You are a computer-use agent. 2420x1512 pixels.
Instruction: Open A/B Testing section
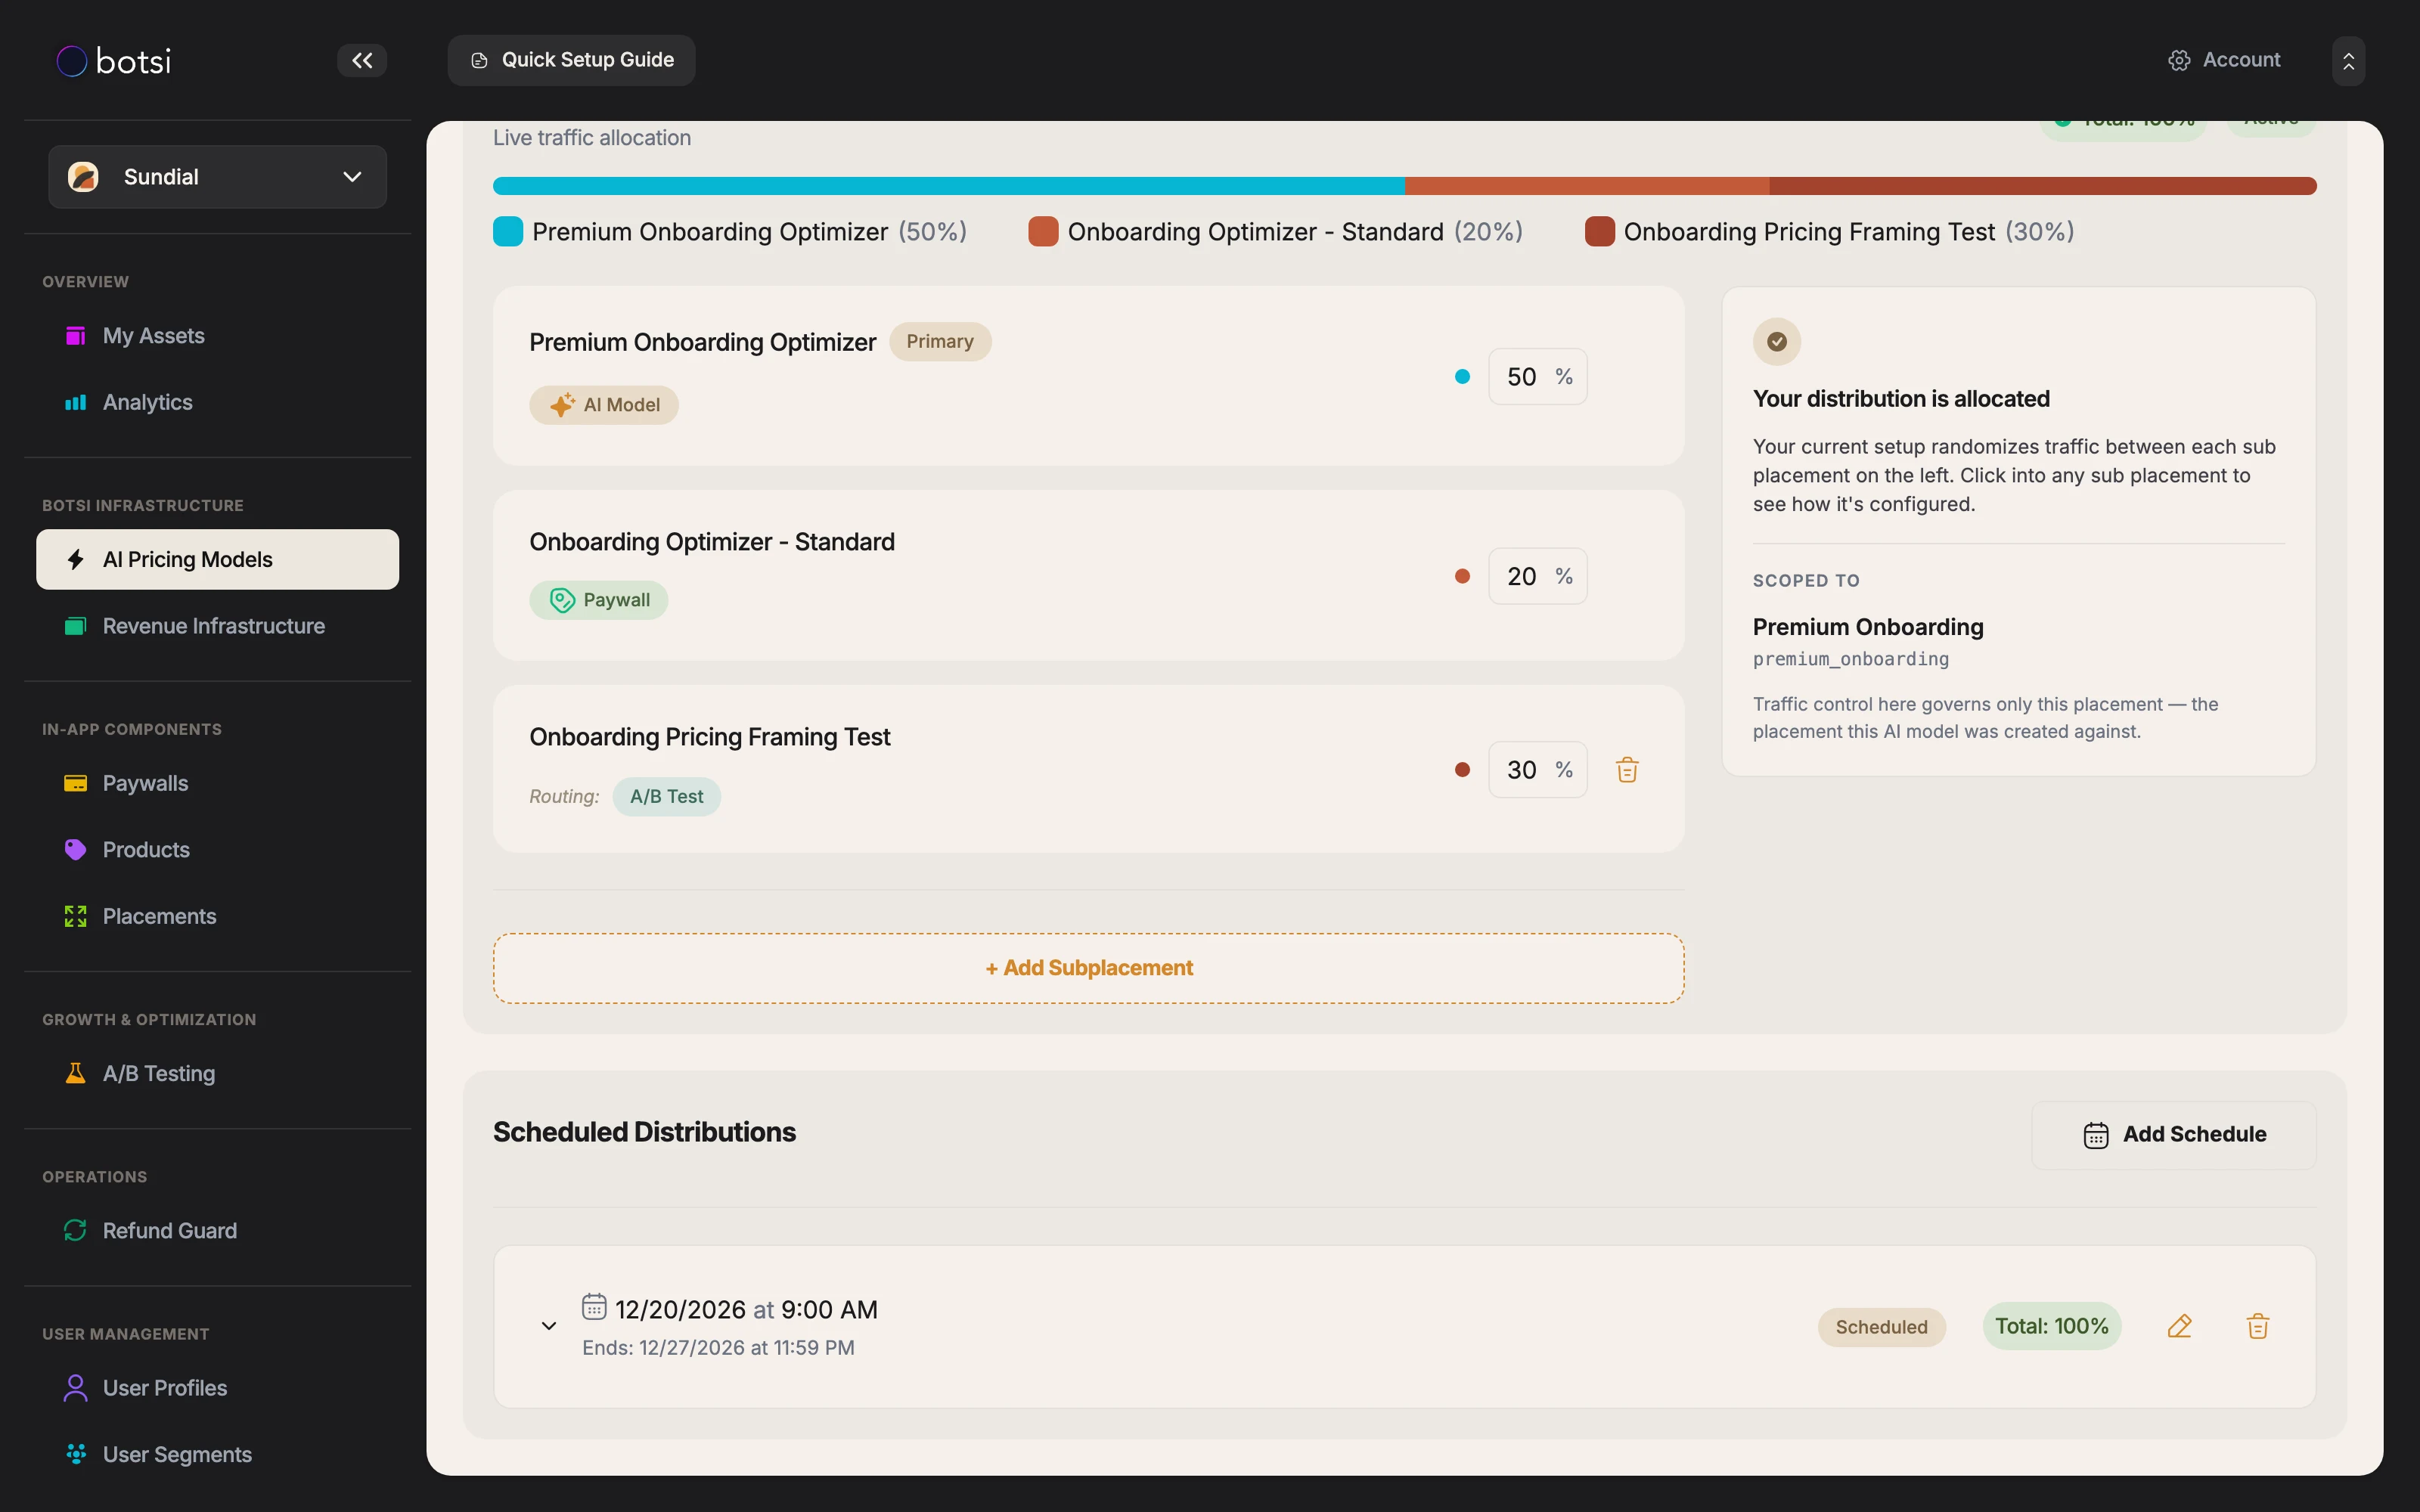[x=218, y=1073]
